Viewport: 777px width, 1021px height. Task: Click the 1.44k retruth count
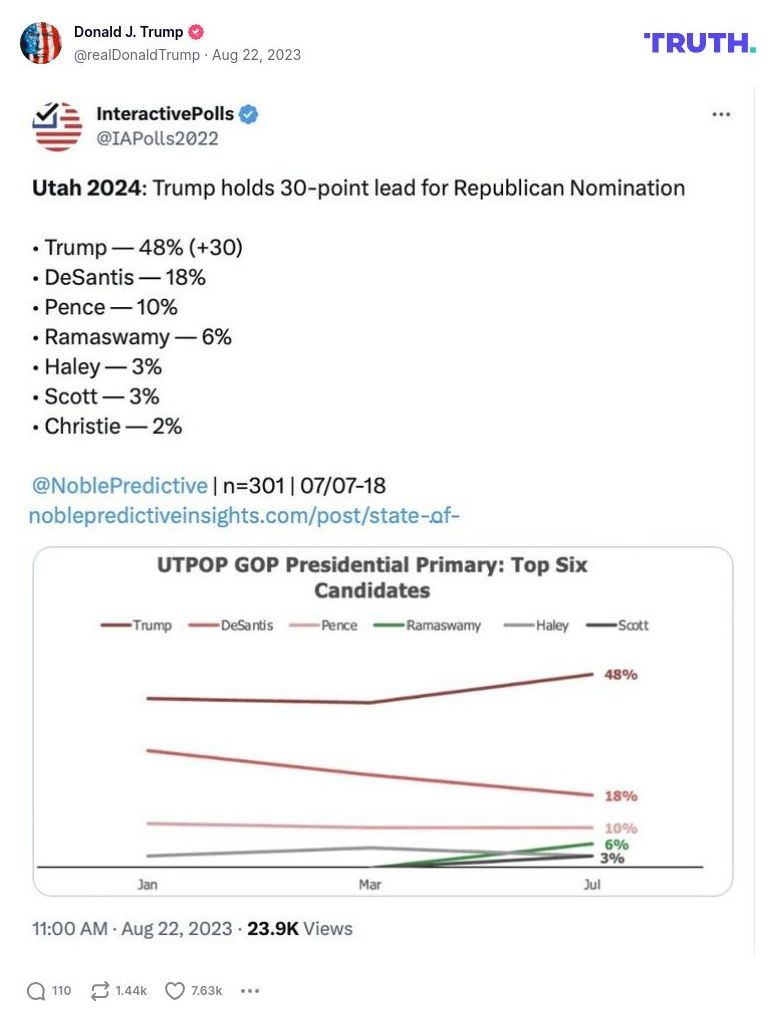click(x=132, y=991)
